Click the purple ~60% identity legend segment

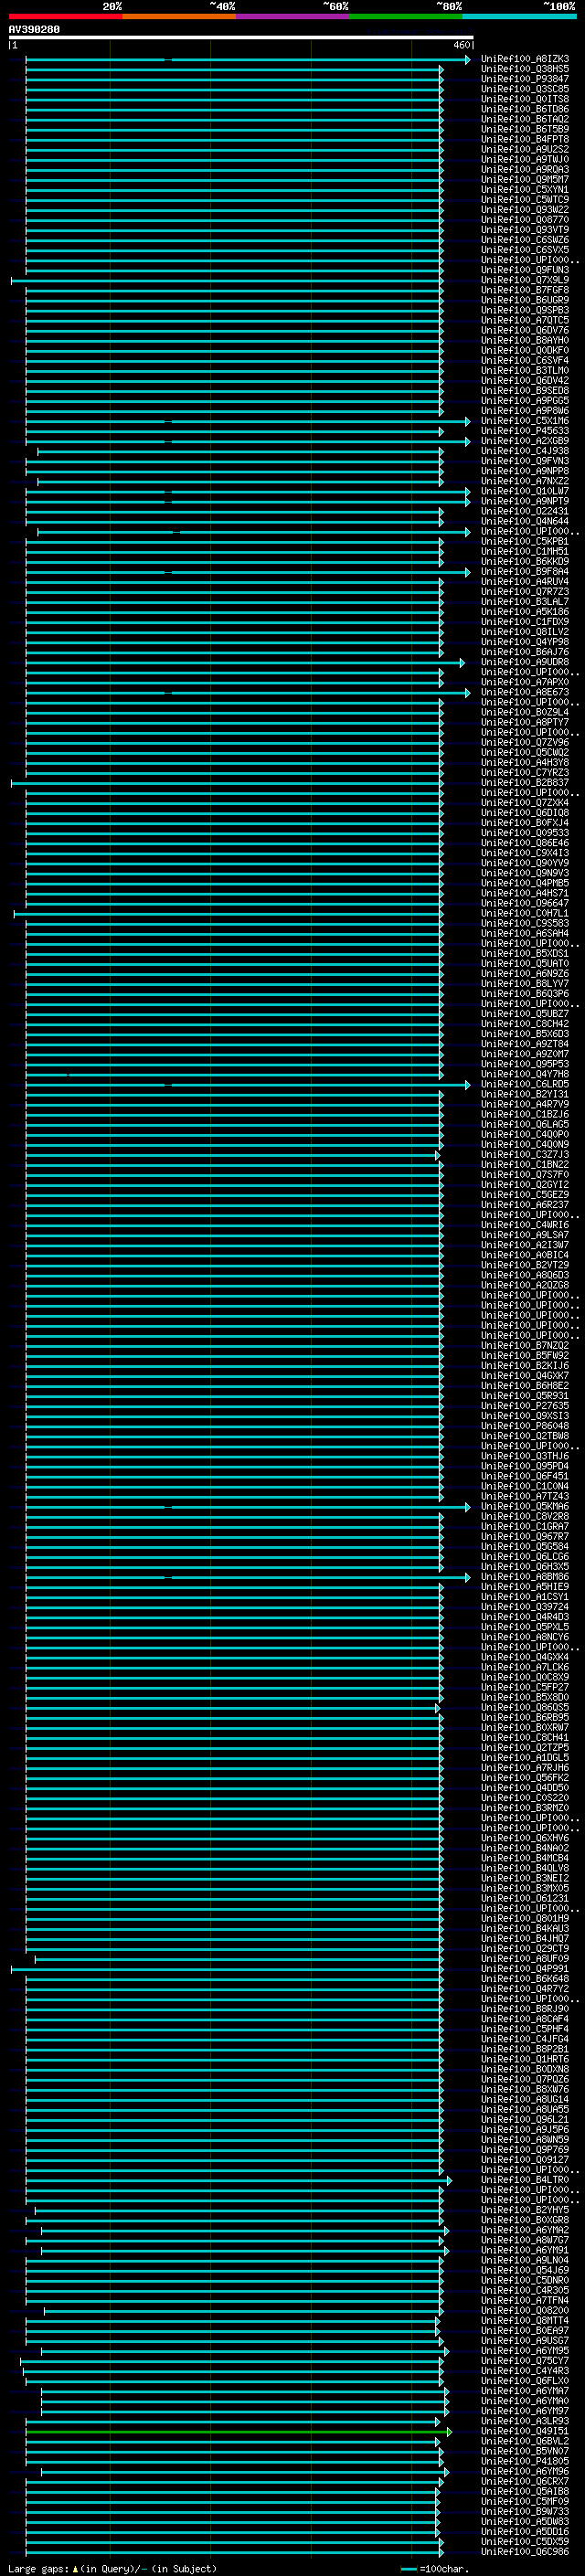tap(293, 16)
